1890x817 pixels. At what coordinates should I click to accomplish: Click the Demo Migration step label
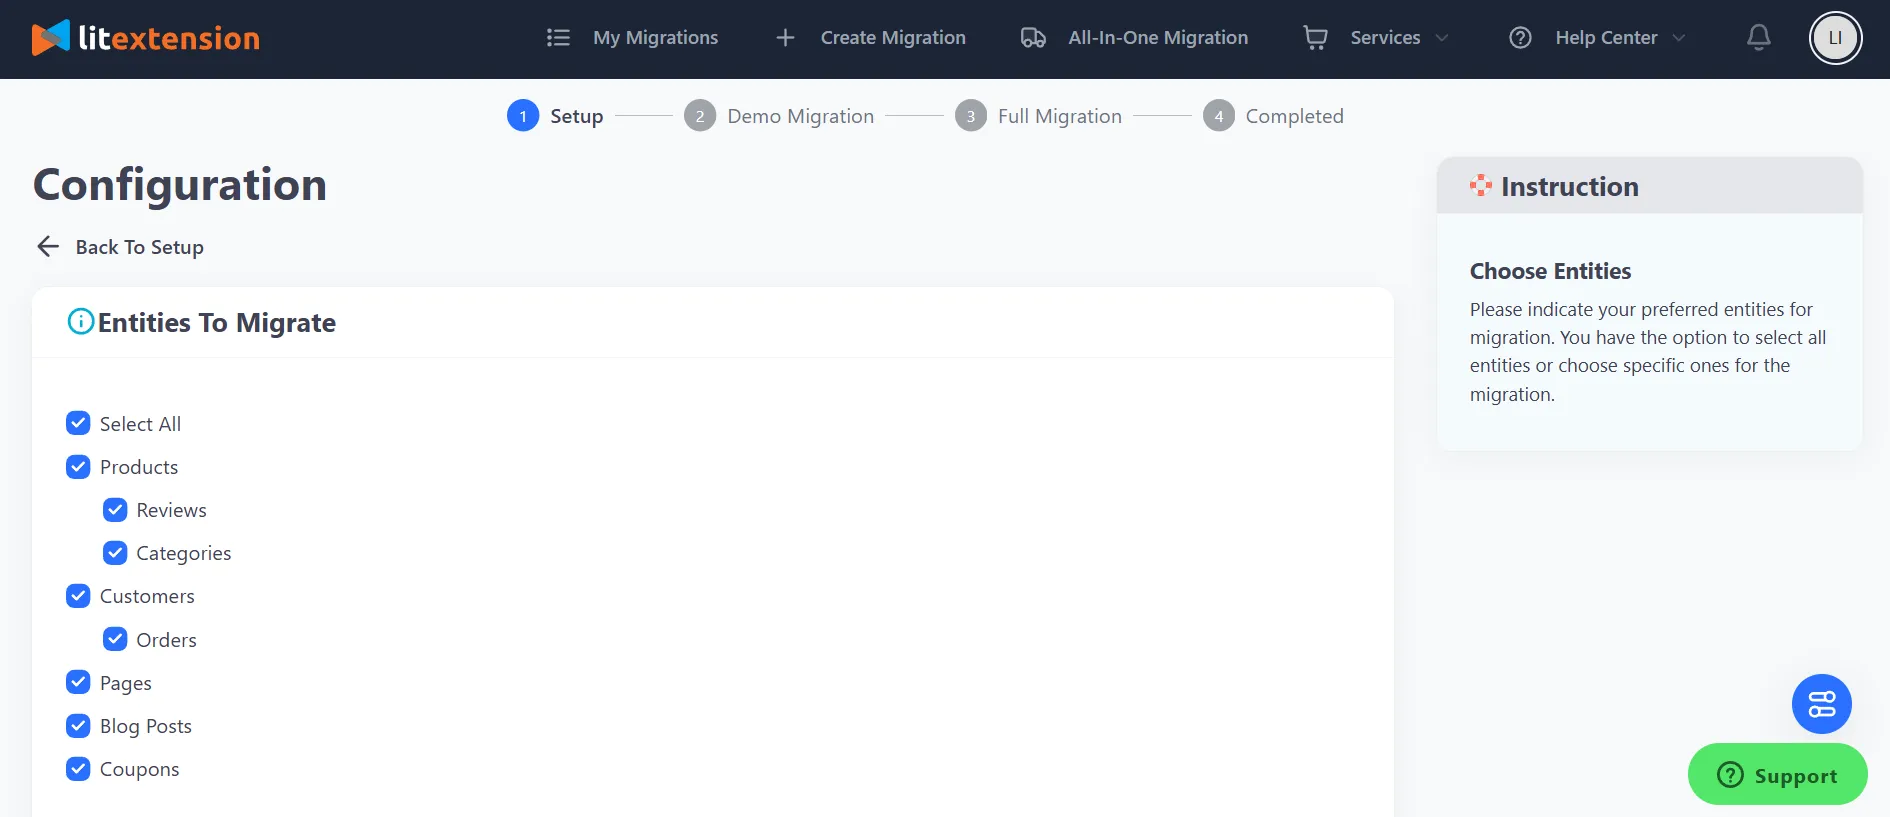(x=801, y=116)
